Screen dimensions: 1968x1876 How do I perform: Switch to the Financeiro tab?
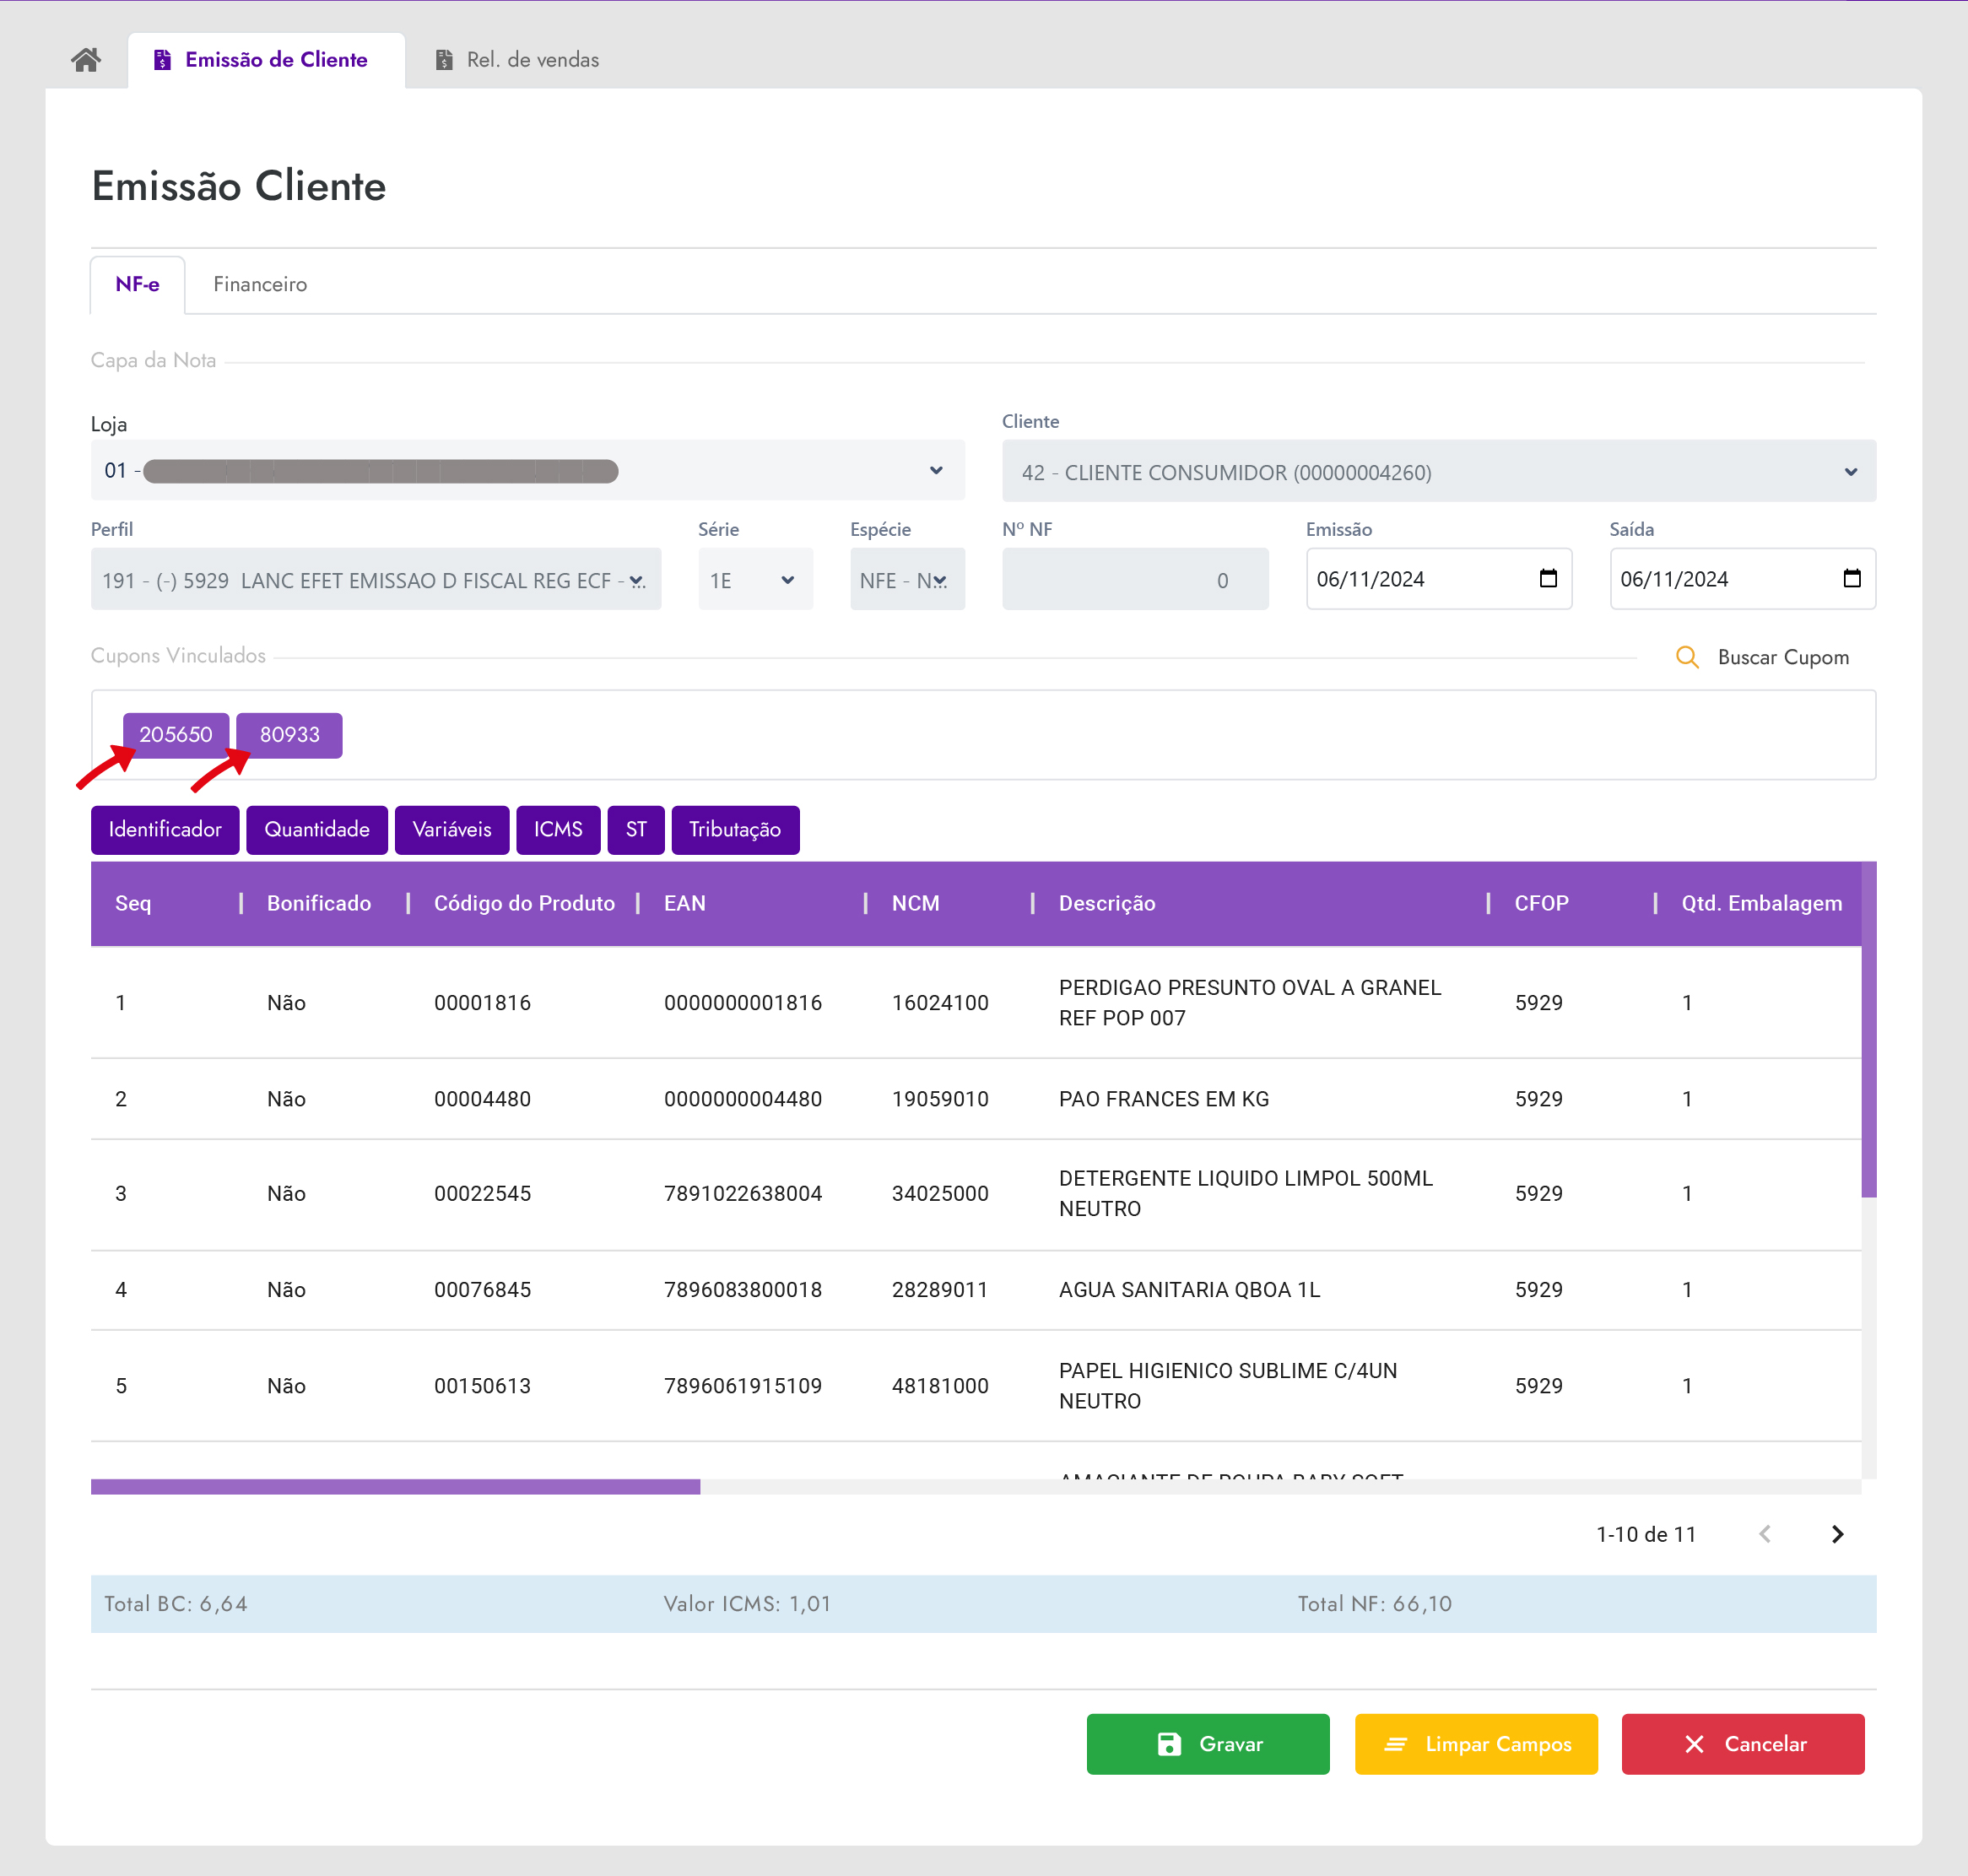tap(260, 285)
